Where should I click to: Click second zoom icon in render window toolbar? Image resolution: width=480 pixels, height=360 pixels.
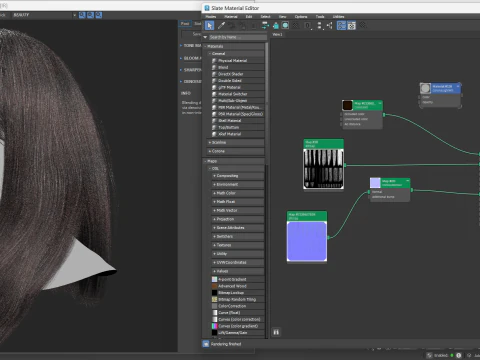click(x=90, y=15)
